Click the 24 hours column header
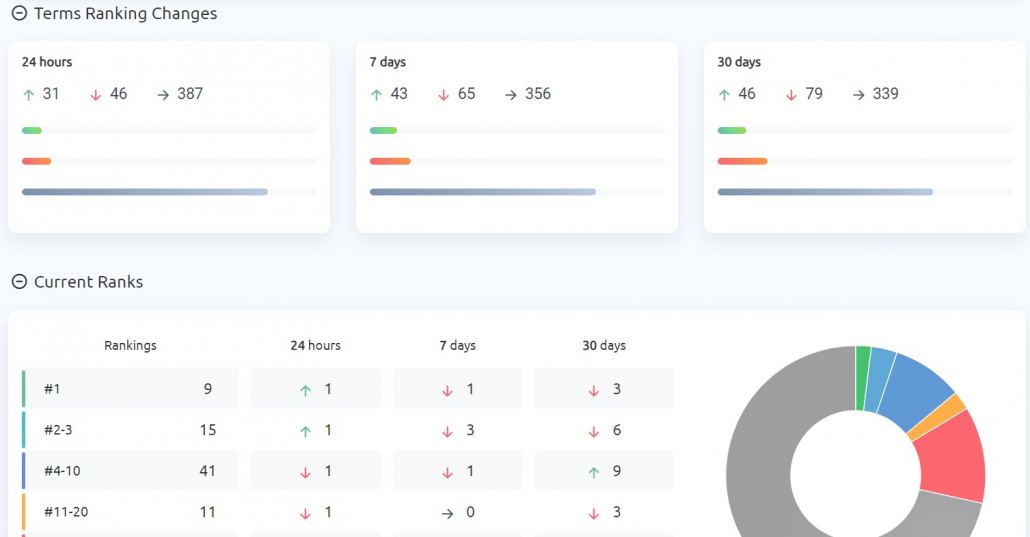 coord(315,346)
